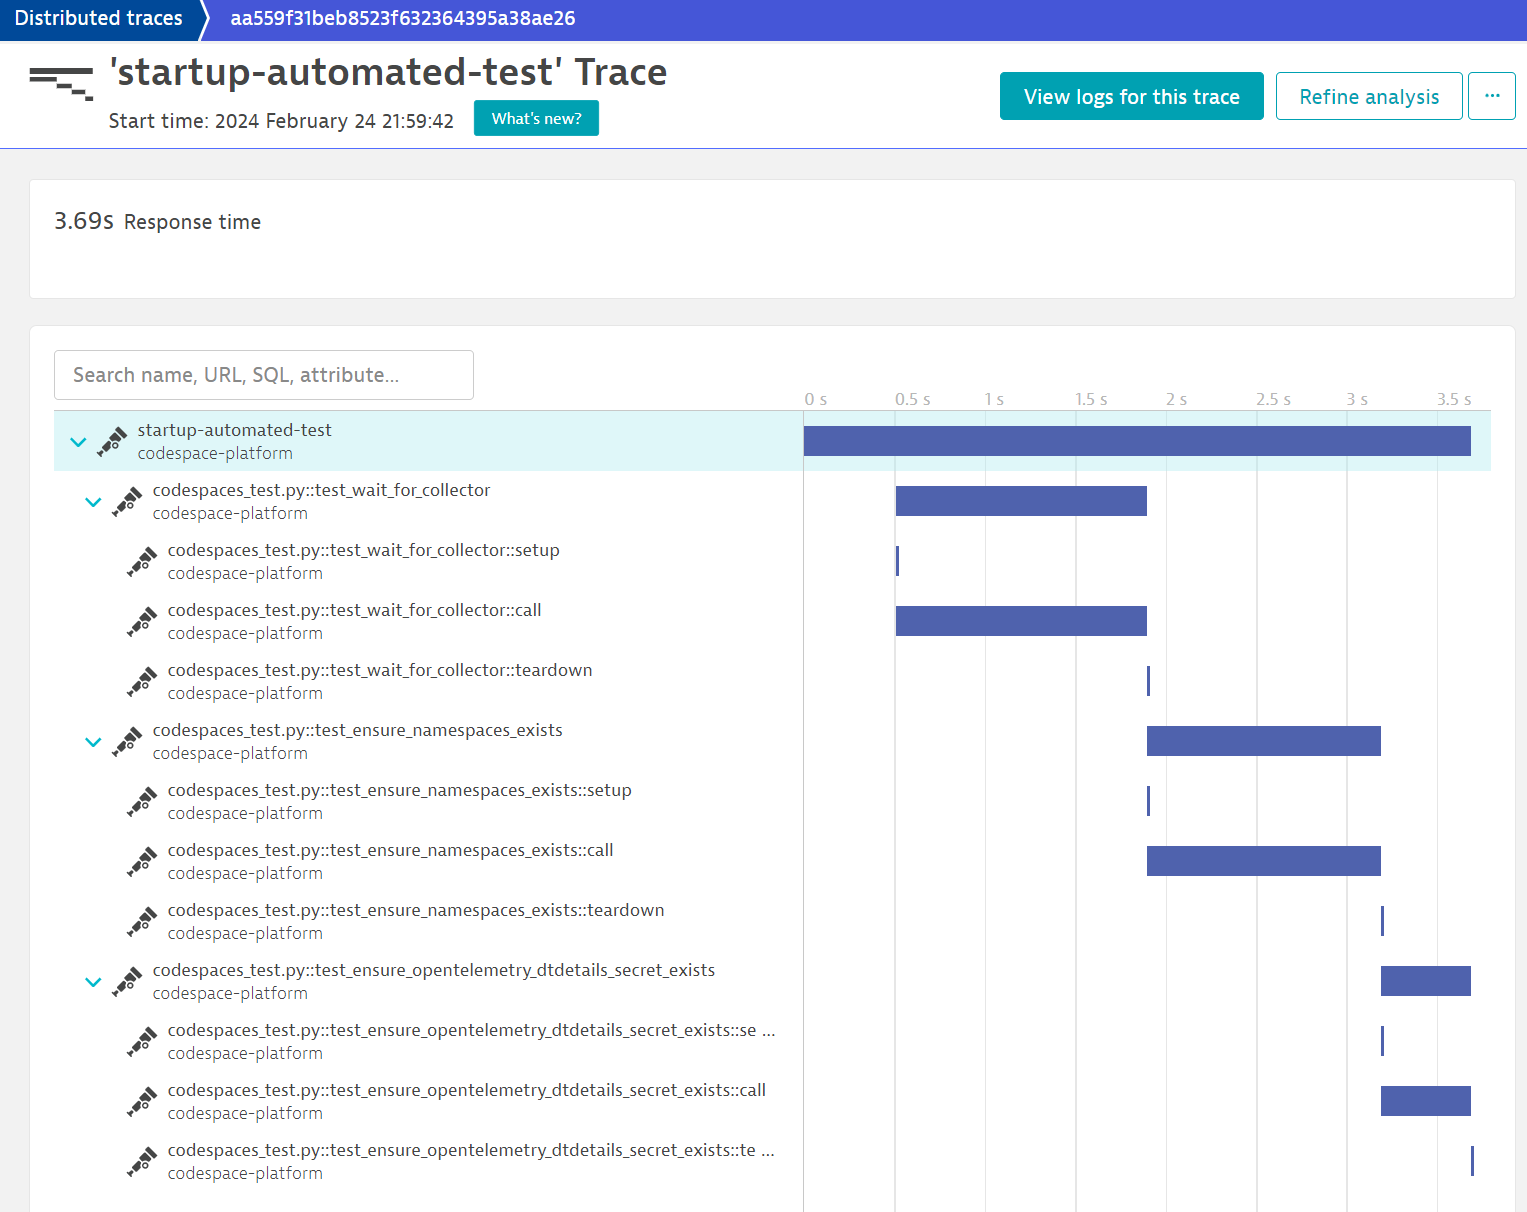Click the test_ensure_namespaces_exists parent timeline bar
This screenshot has height=1212, width=1527.
click(1264, 741)
